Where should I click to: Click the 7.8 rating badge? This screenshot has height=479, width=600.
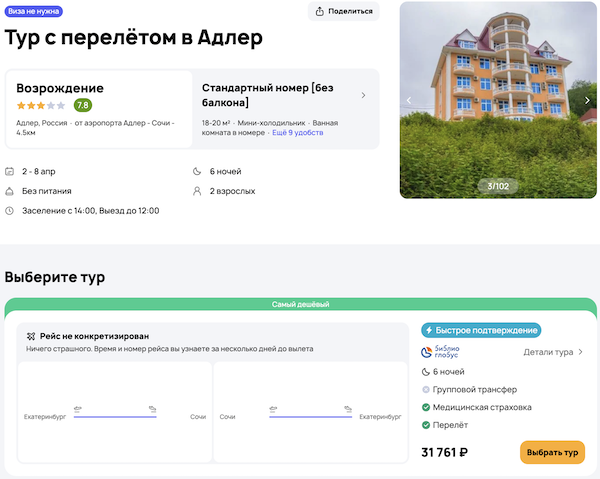83,105
